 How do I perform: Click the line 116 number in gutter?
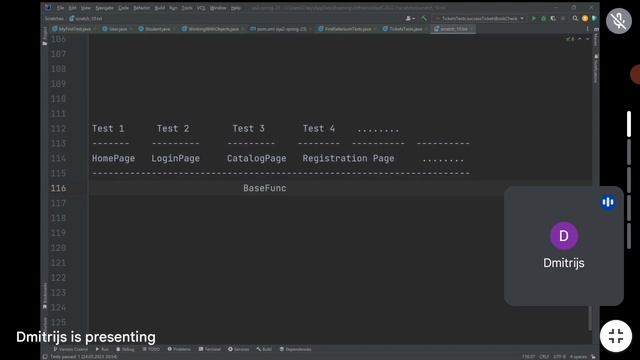[x=58, y=188]
